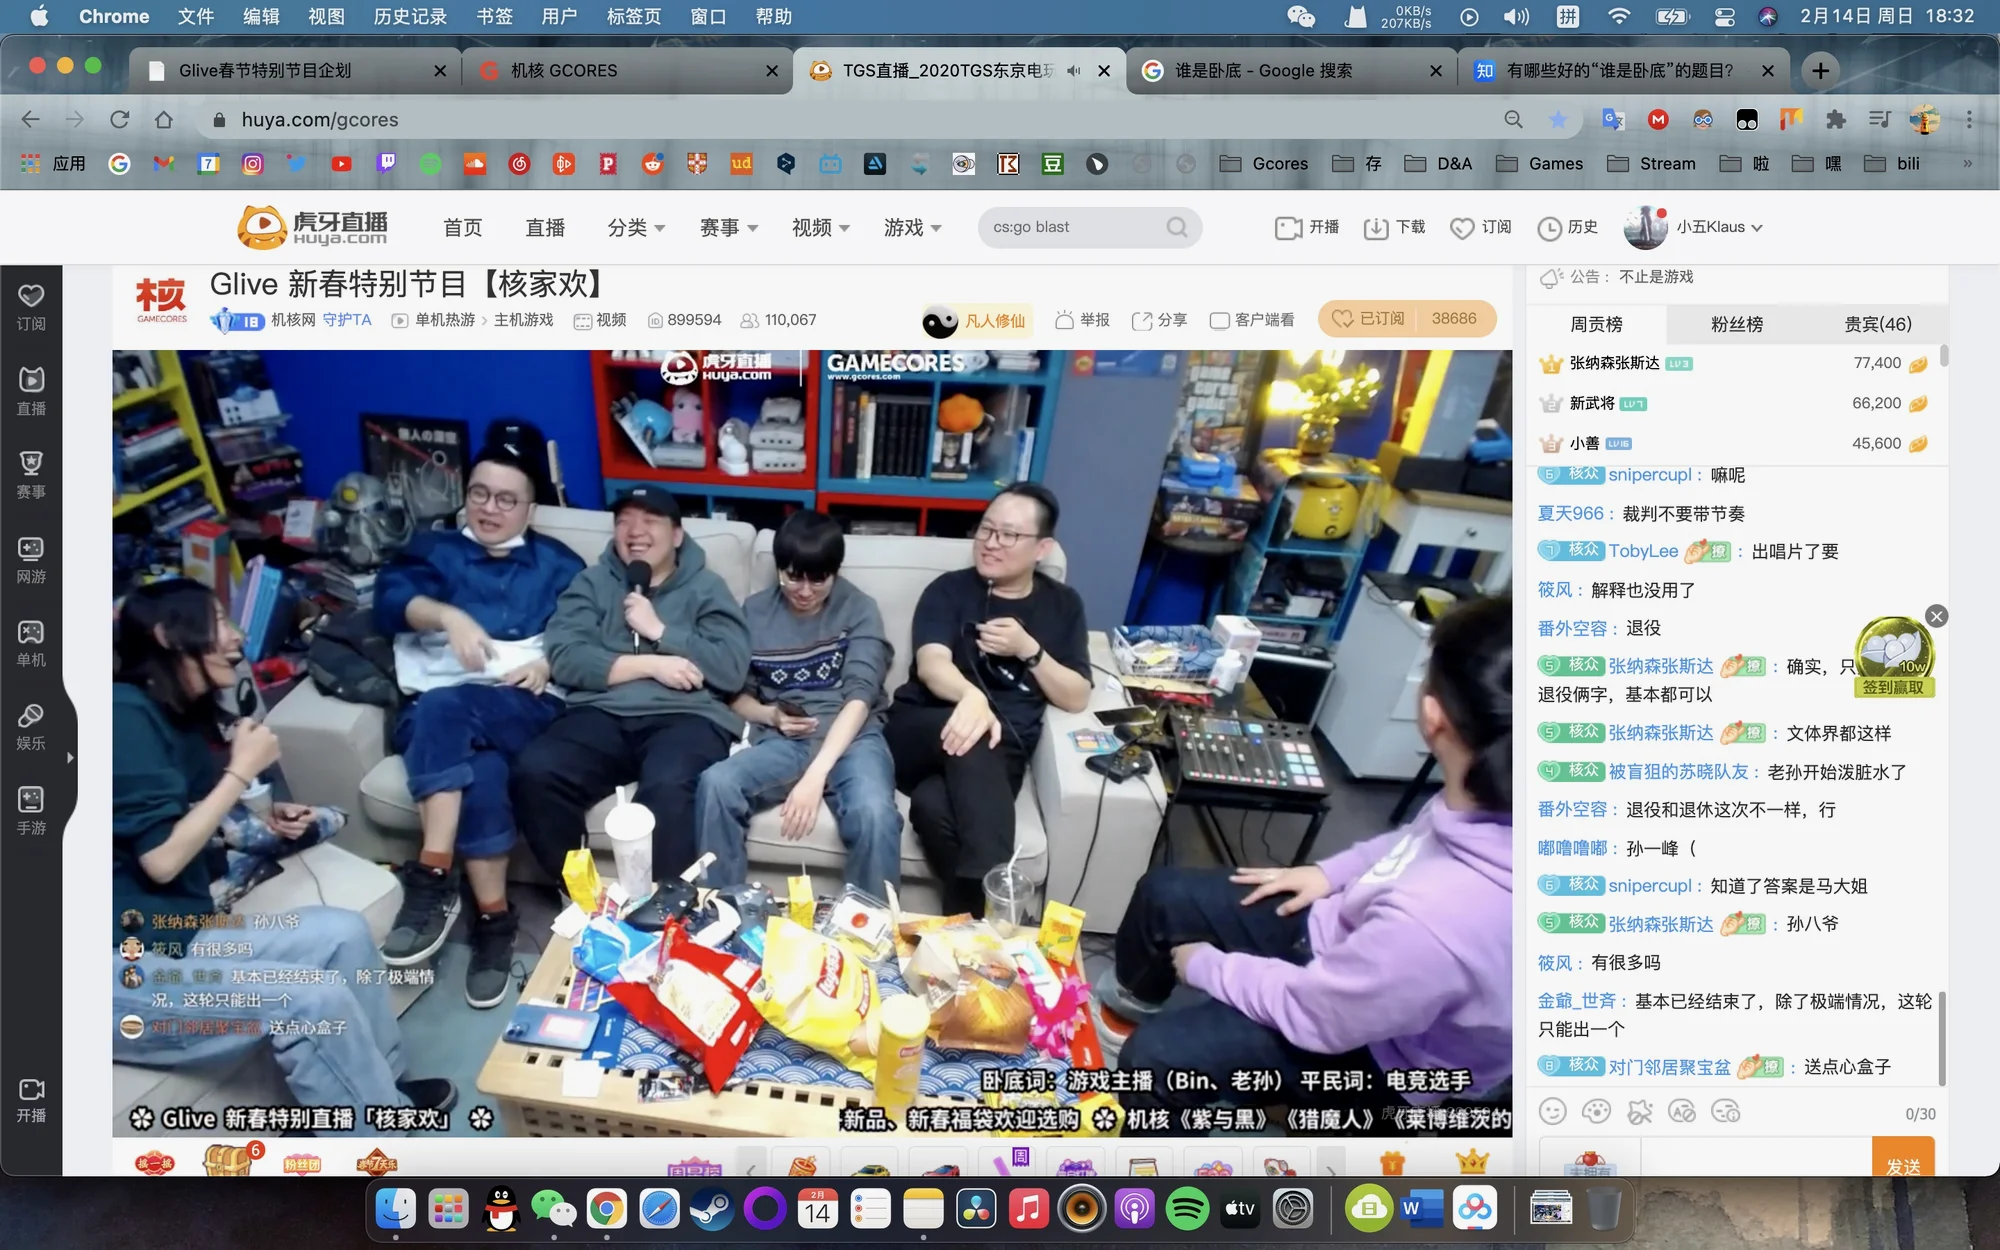The image size is (2000, 1250).
Task: Bookmark this page with the star icon
Action: (x=1558, y=120)
